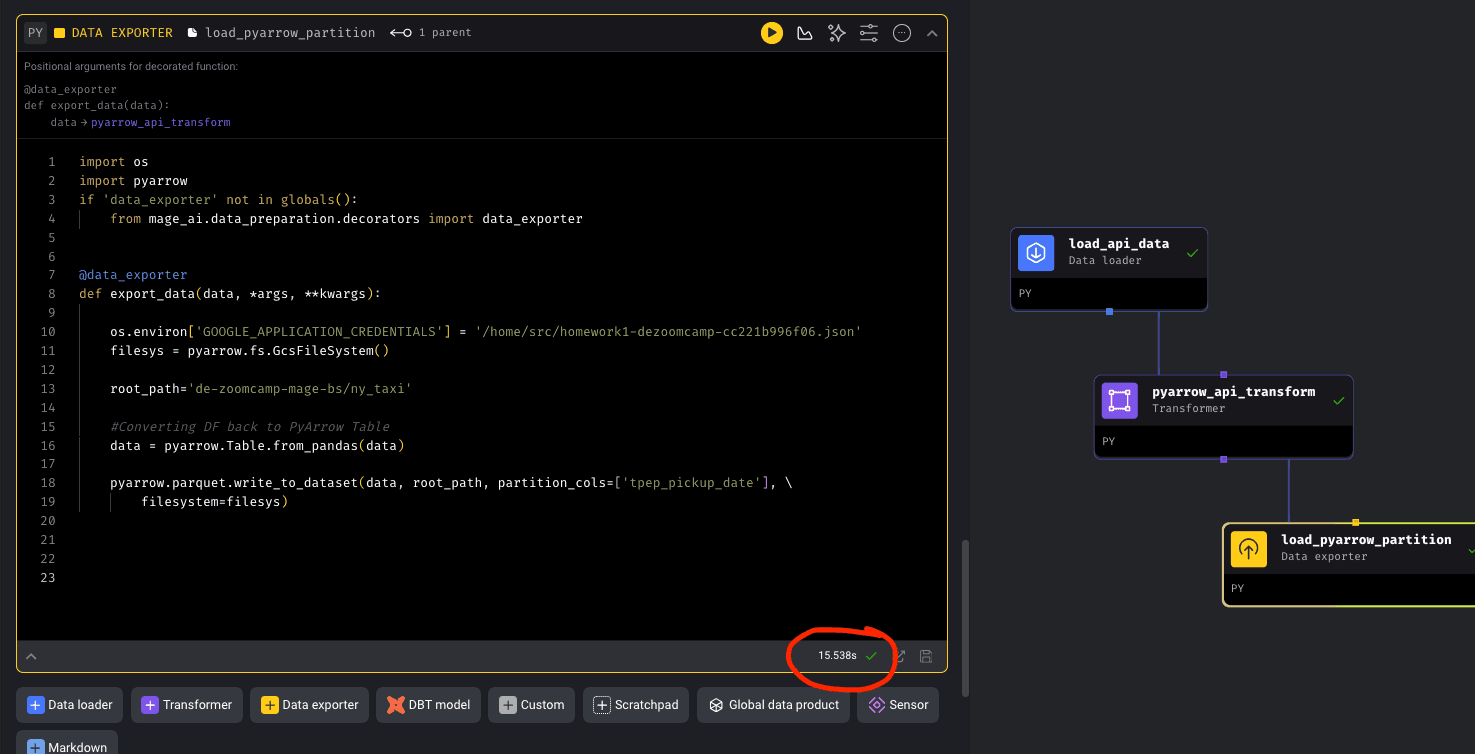Add a Sensor block
The image size is (1475, 754).
point(898,705)
